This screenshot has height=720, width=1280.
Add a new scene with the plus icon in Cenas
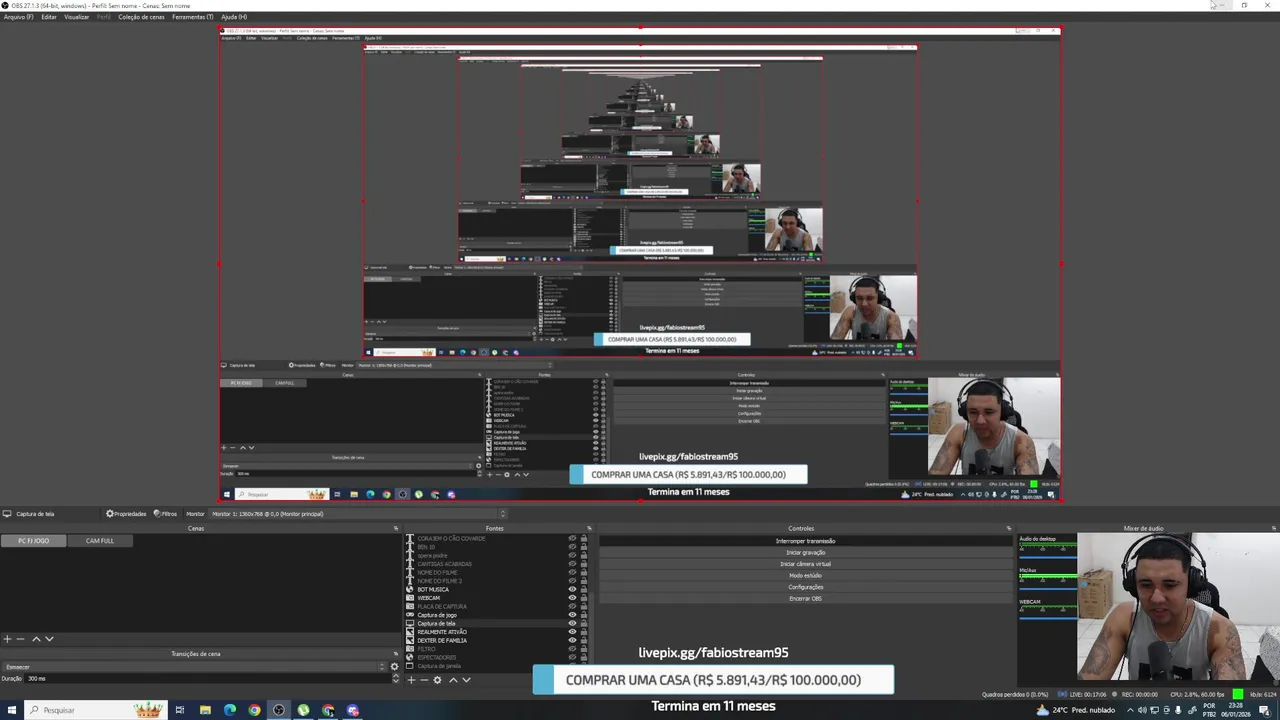pyautogui.click(x=7, y=638)
